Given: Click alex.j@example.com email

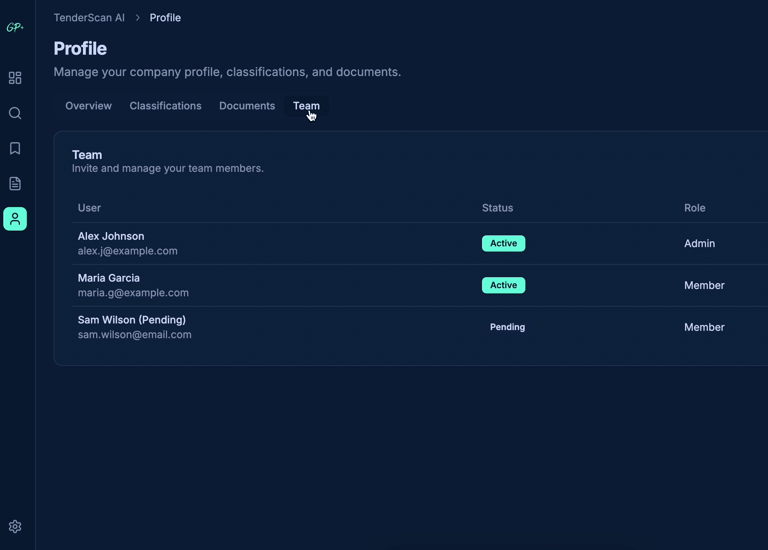Looking at the screenshot, I should (127, 251).
